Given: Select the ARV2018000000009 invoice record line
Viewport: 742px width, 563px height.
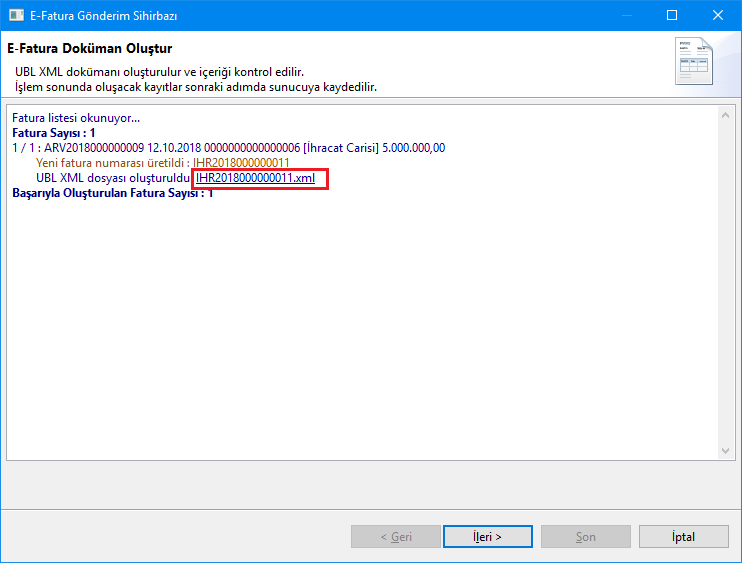Looking at the screenshot, I should [x=228, y=148].
